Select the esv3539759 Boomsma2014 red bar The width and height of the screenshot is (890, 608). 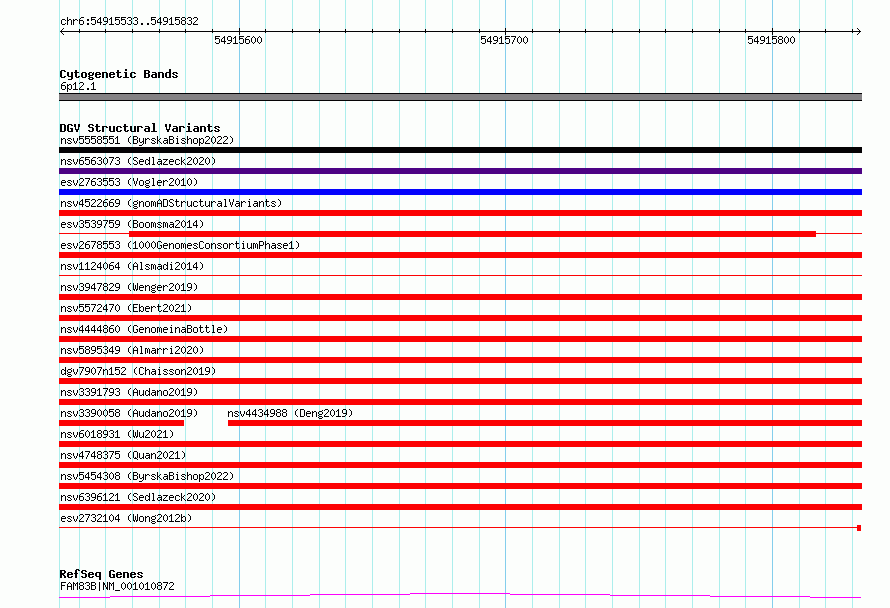click(x=472, y=234)
